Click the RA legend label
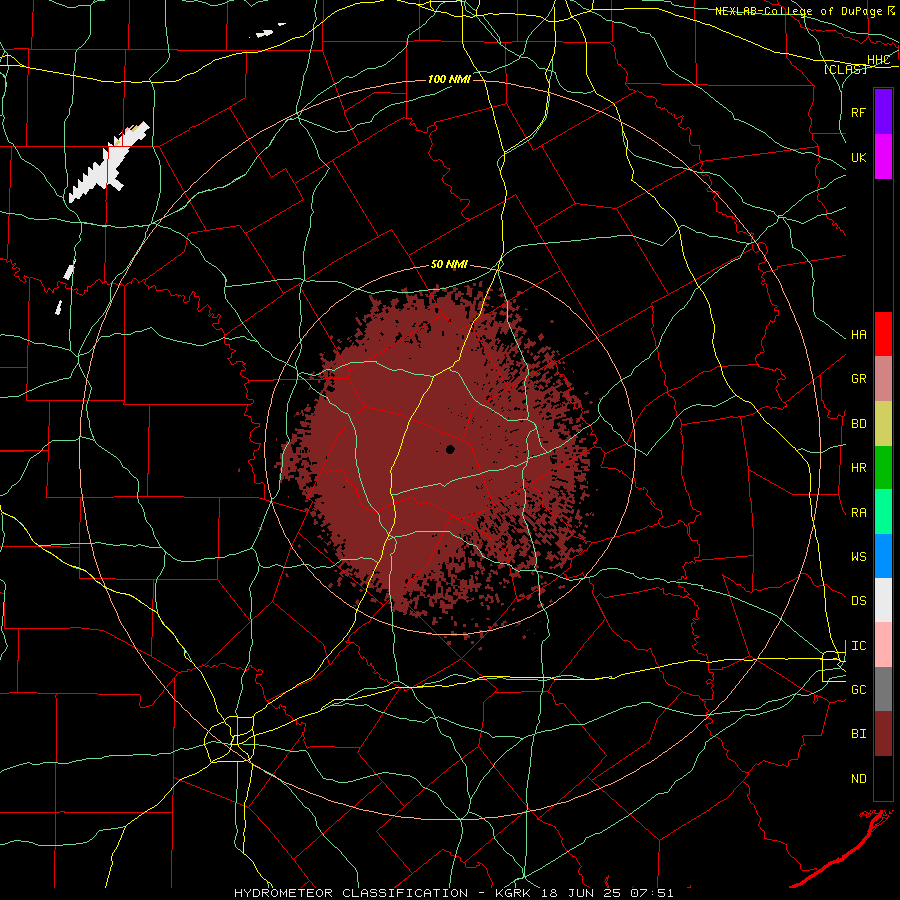The image size is (900, 900). point(858,513)
